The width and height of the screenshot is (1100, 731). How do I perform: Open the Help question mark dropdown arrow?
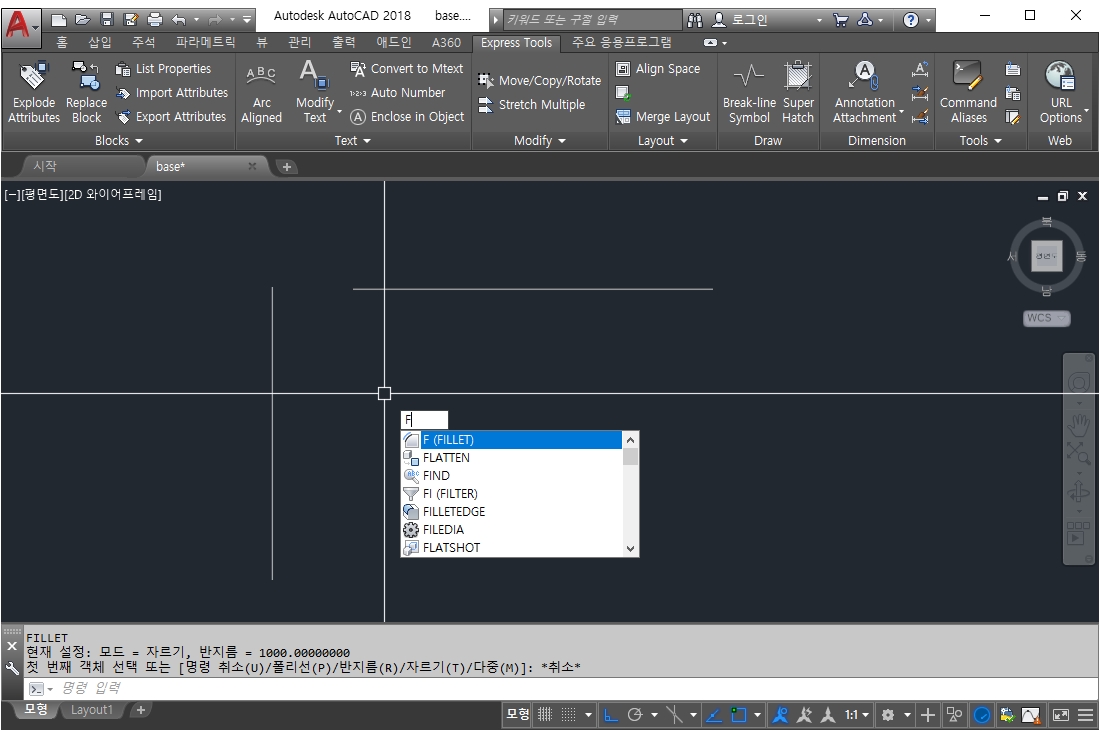click(929, 20)
